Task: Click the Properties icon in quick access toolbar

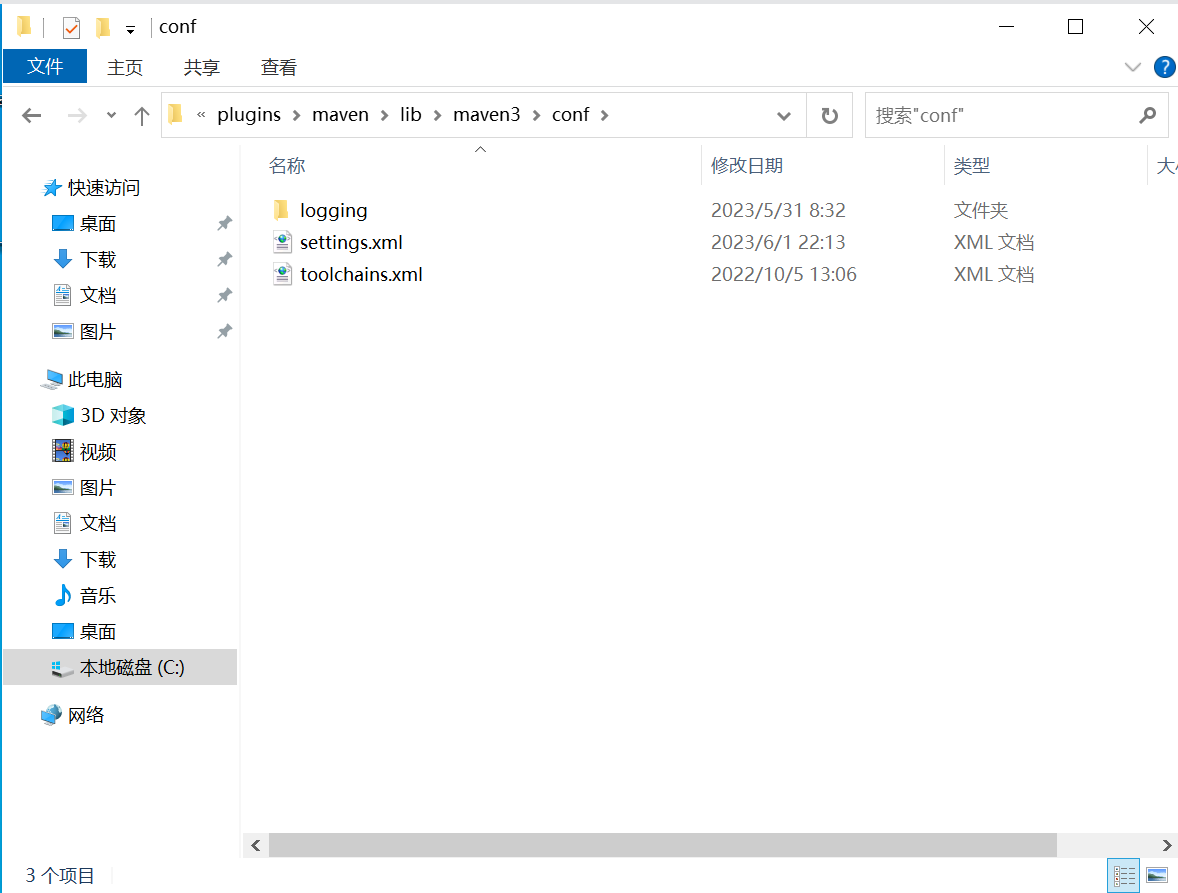Action: pyautogui.click(x=71, y=27)
